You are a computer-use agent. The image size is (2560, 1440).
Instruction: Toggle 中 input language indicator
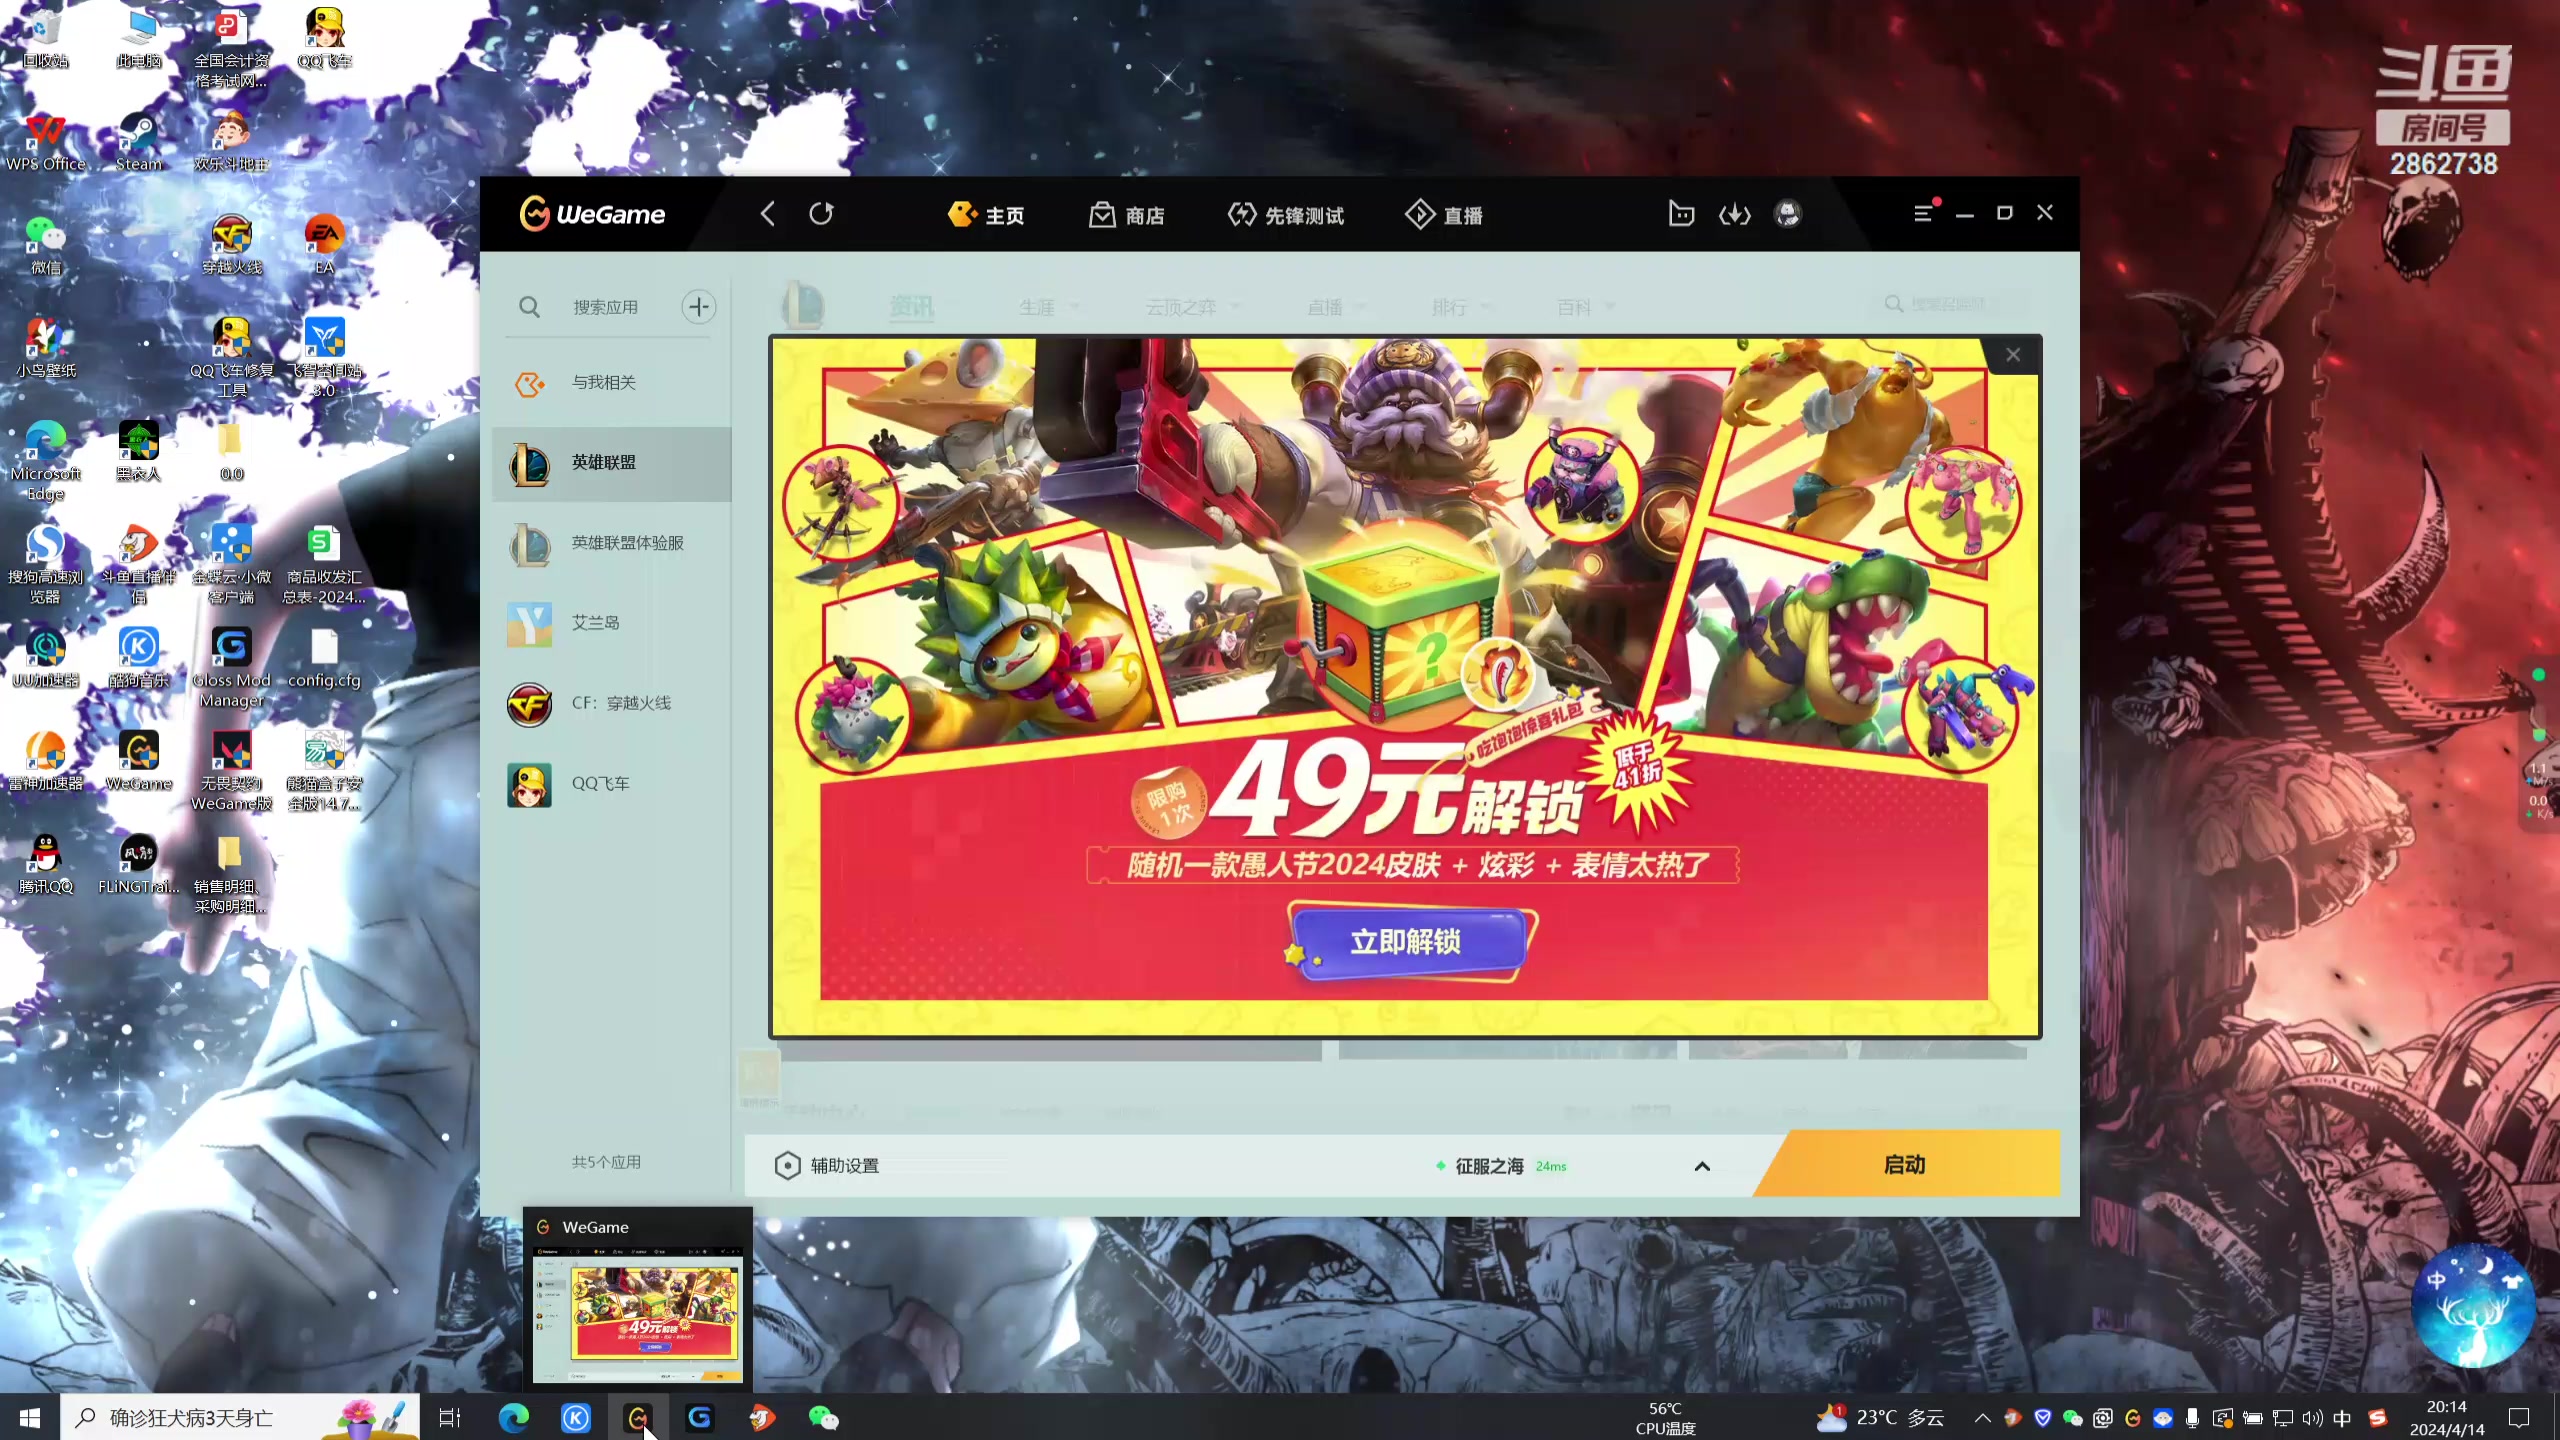pos(2342,1417)
